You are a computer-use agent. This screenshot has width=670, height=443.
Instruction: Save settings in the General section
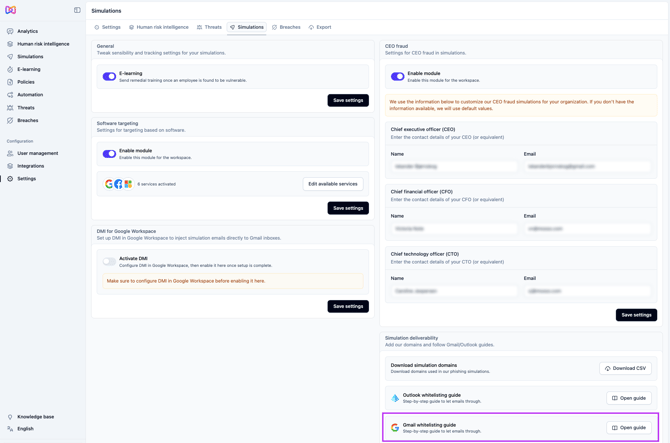[348, 100]
